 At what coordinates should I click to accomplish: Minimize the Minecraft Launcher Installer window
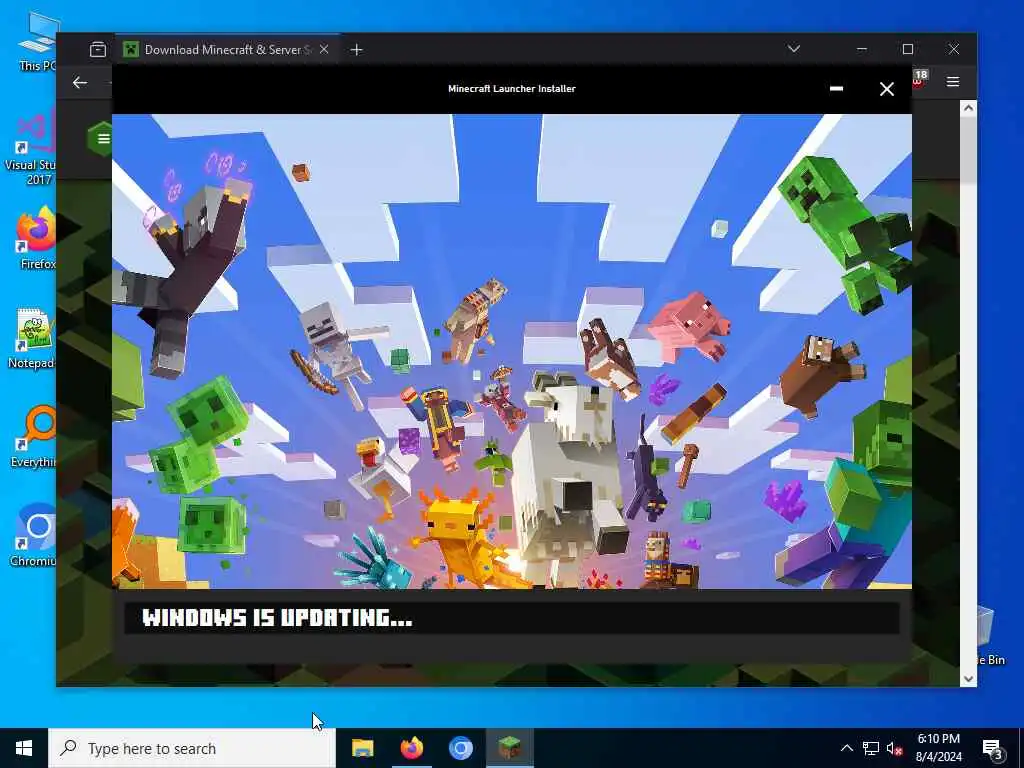tap(836, 89)
